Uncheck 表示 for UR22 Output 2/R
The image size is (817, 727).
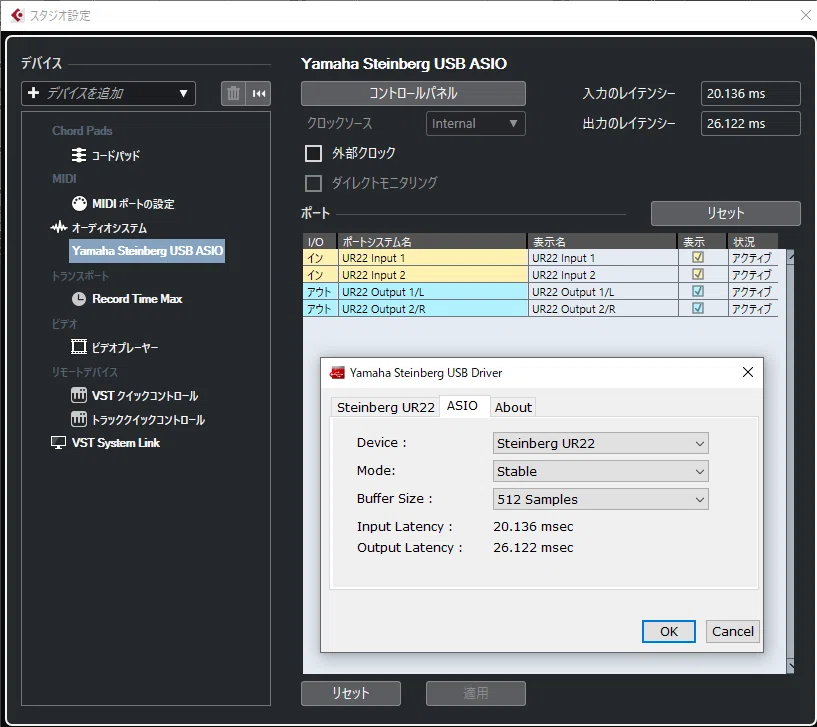698,308
